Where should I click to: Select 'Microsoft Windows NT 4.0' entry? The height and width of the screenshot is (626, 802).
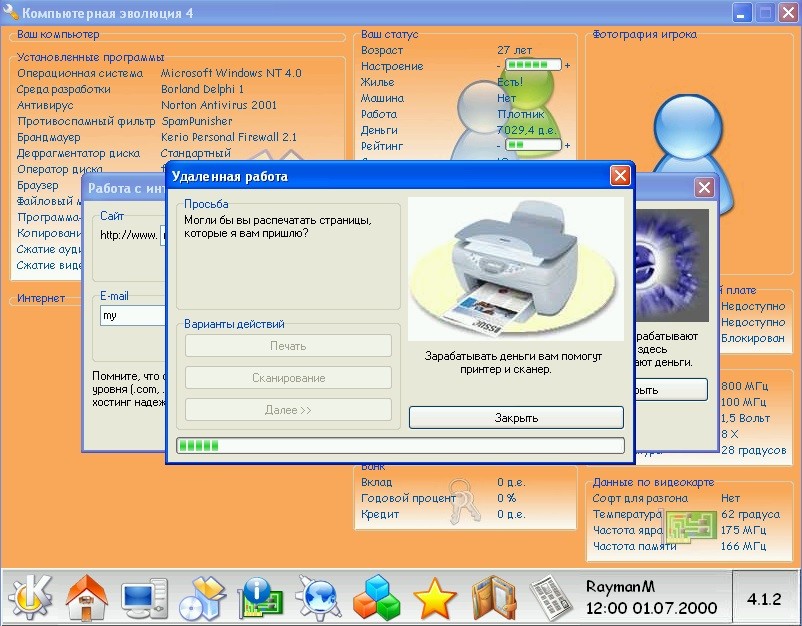(x=231, y=73)
